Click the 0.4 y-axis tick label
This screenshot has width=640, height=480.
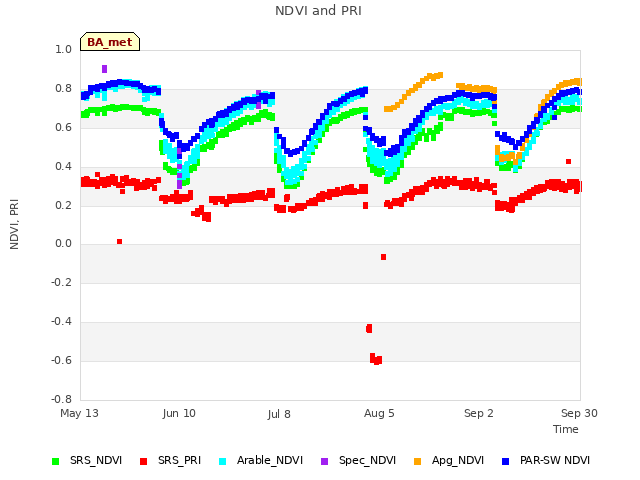coord(64,166)
